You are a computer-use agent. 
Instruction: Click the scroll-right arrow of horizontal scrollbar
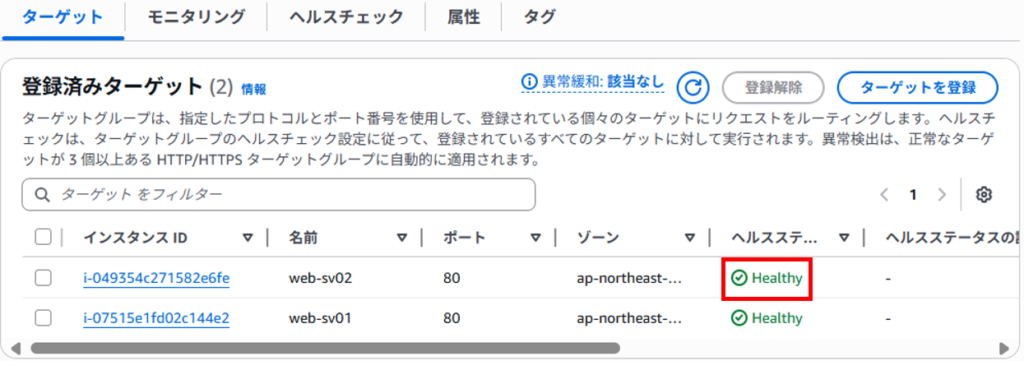1004,348
